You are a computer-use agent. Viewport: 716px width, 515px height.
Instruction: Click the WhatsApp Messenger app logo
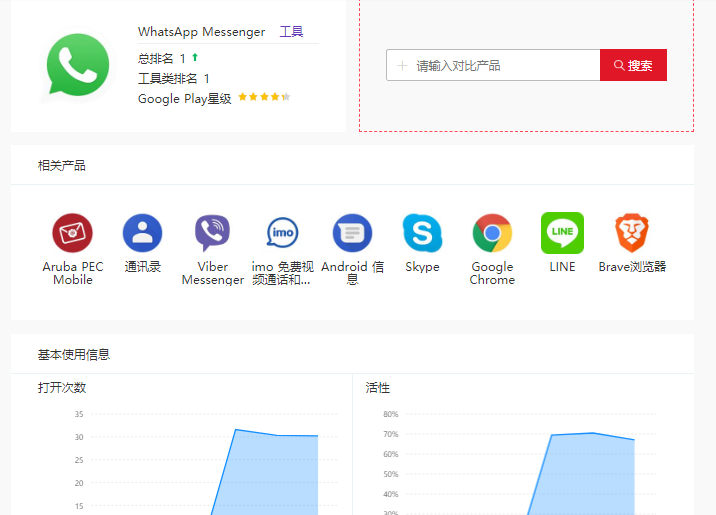pyautogui.click(x=77, y=66)
